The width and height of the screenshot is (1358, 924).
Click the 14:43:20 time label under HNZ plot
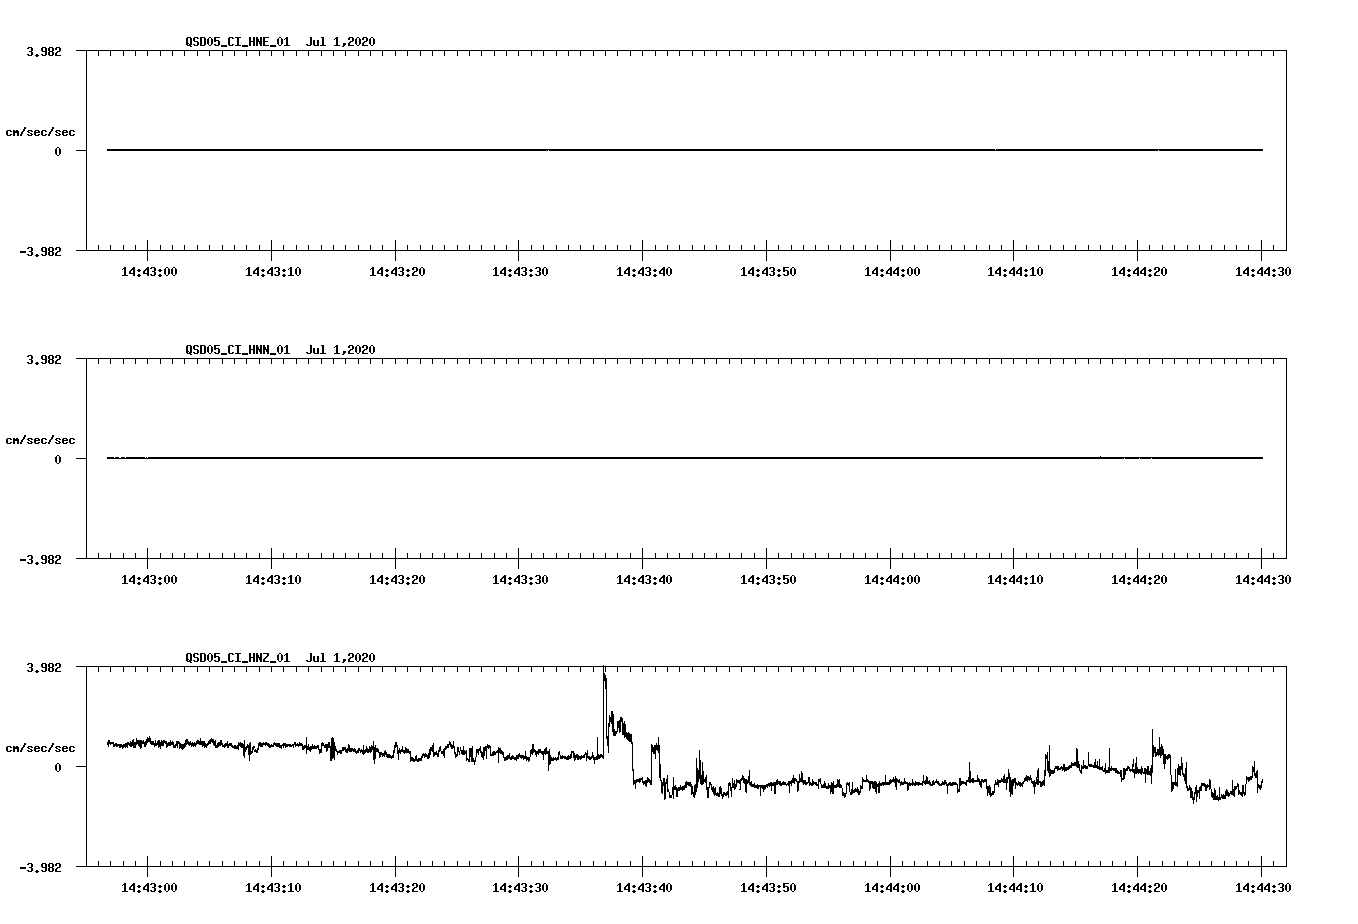click(396, 887)
